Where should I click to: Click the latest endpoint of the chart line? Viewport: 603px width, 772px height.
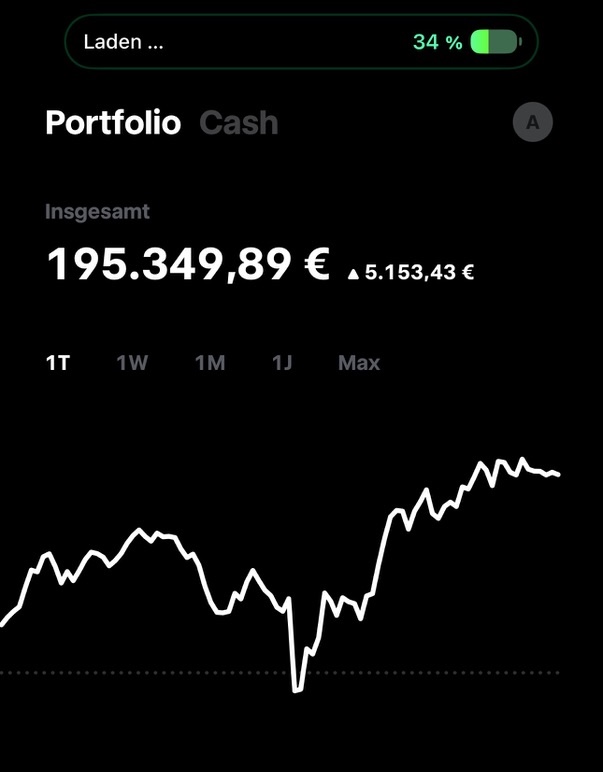pos(558,474)
